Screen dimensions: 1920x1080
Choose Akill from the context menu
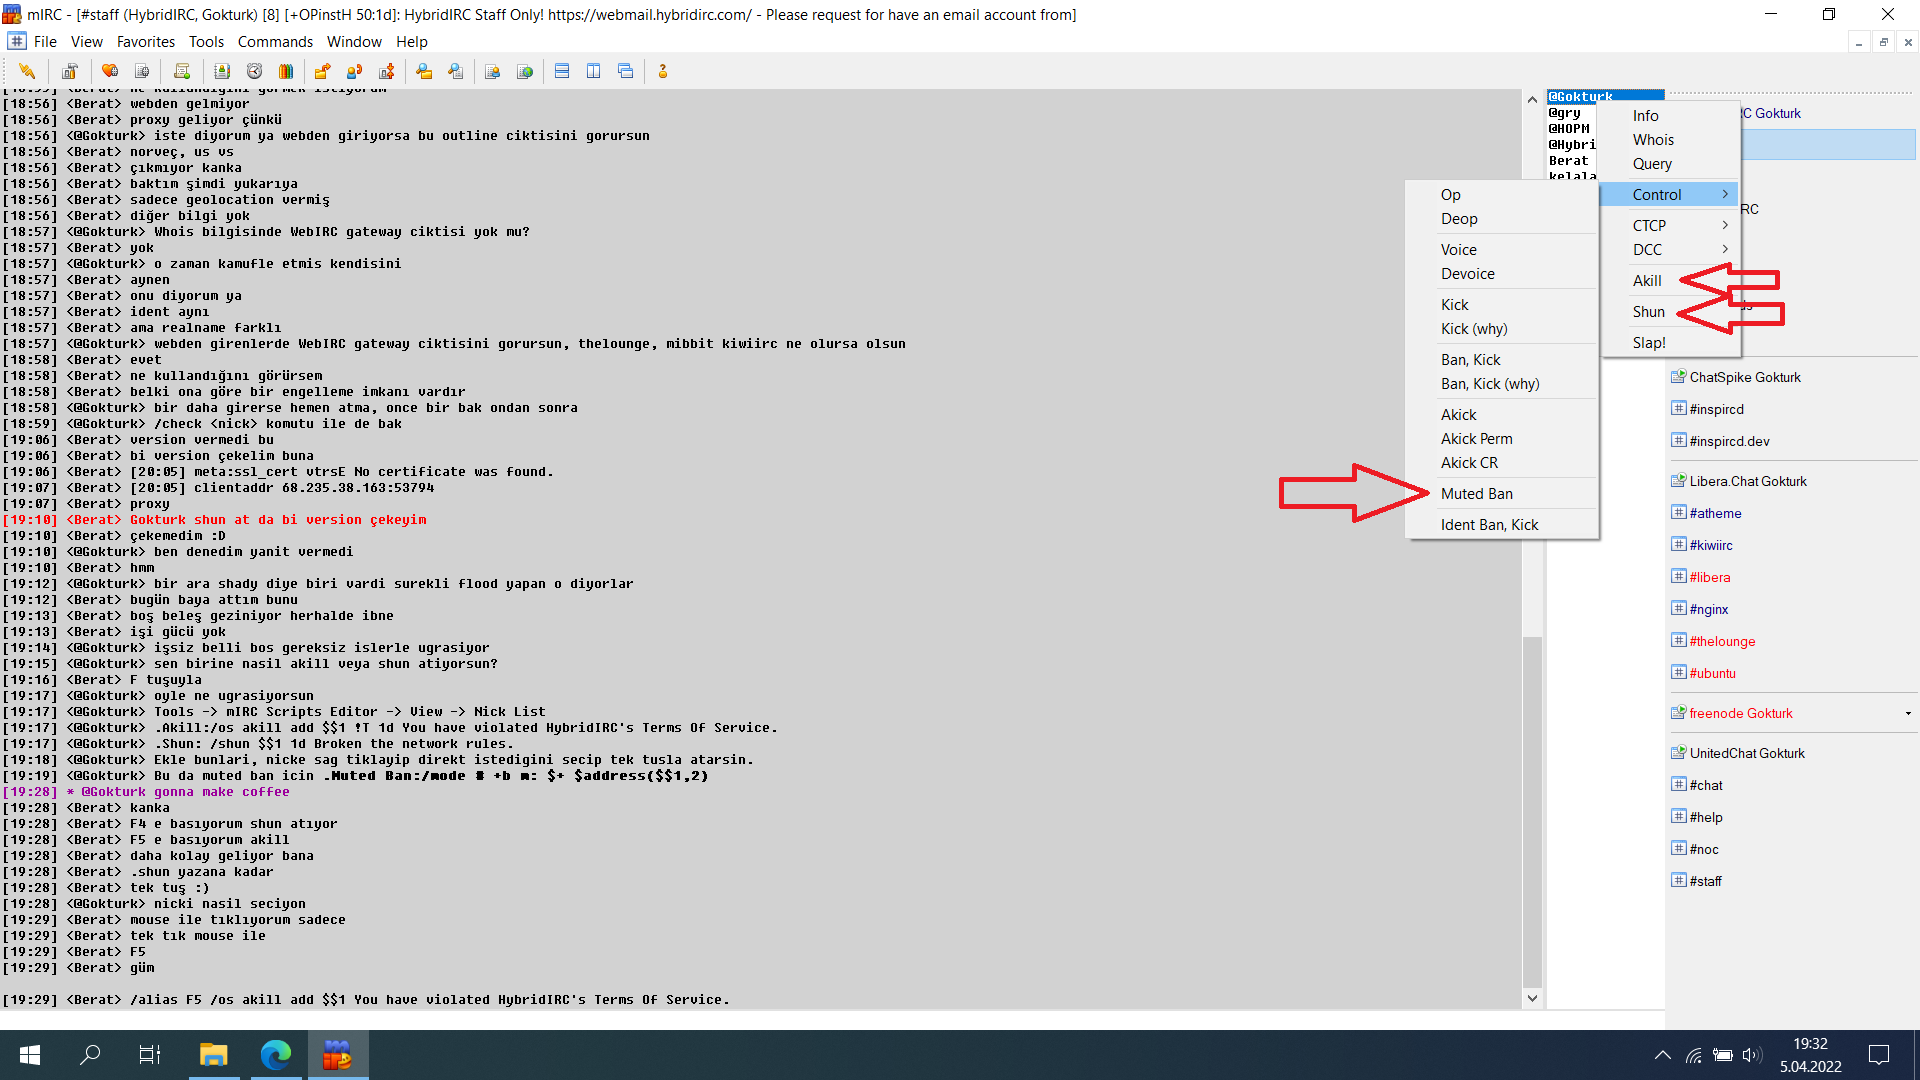(1647, 280)
